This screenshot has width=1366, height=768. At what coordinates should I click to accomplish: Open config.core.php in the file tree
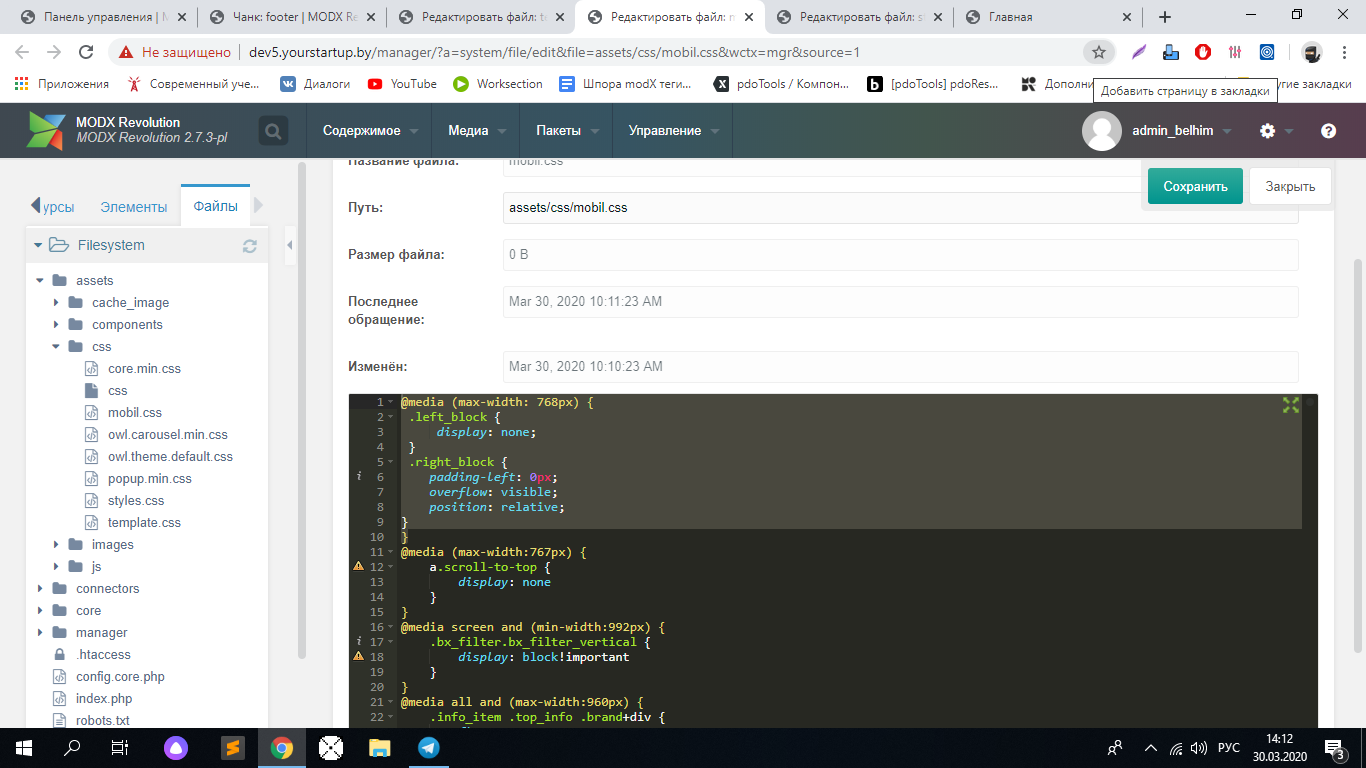coord(120,677)
